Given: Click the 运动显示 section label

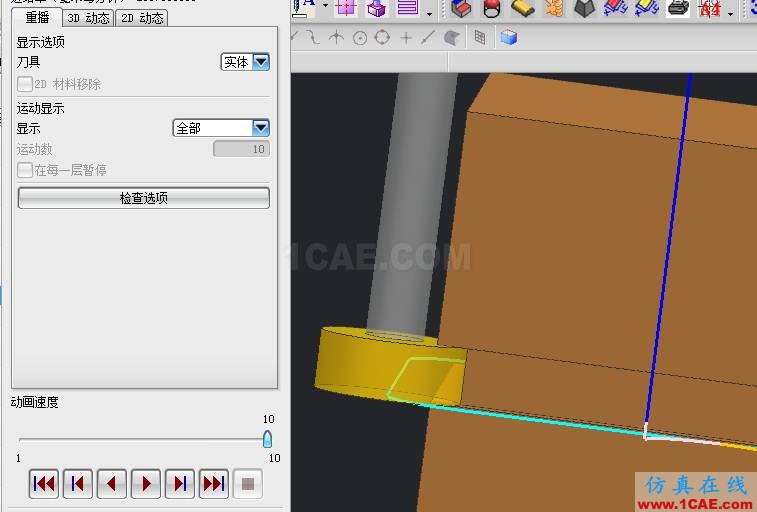Looking at the screenshot, I should click(41, 108).
